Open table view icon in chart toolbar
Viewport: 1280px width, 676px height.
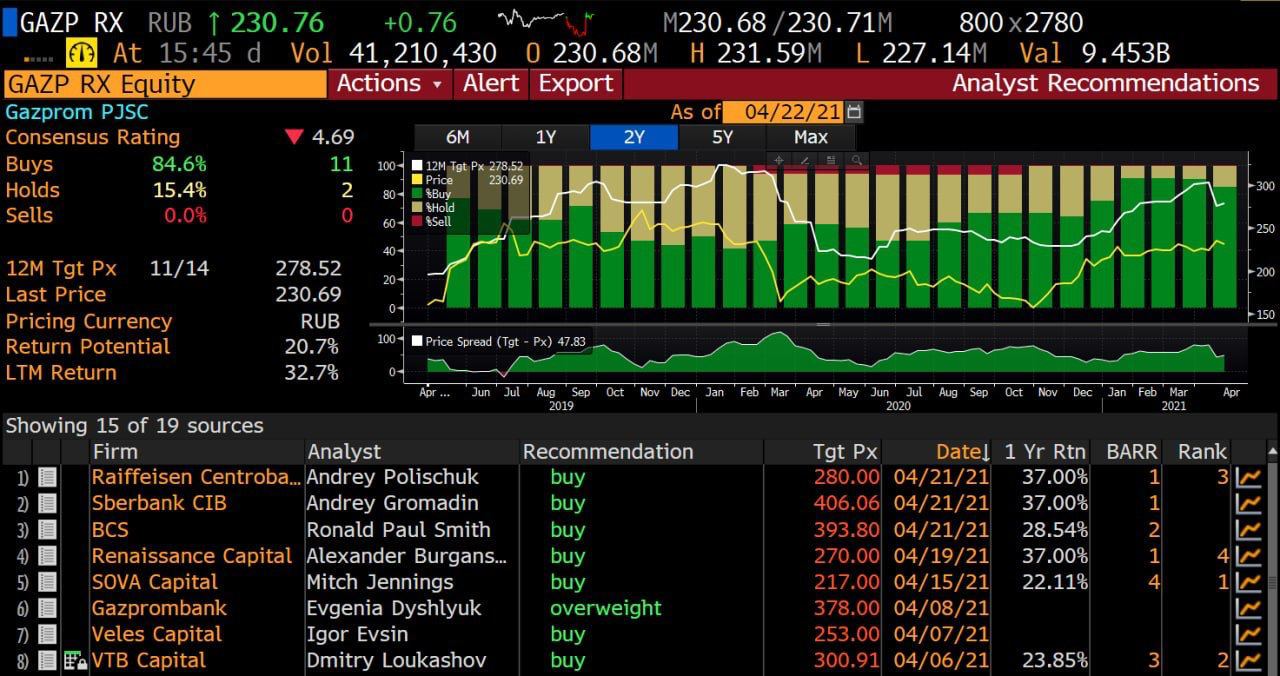tap(831, 160)
